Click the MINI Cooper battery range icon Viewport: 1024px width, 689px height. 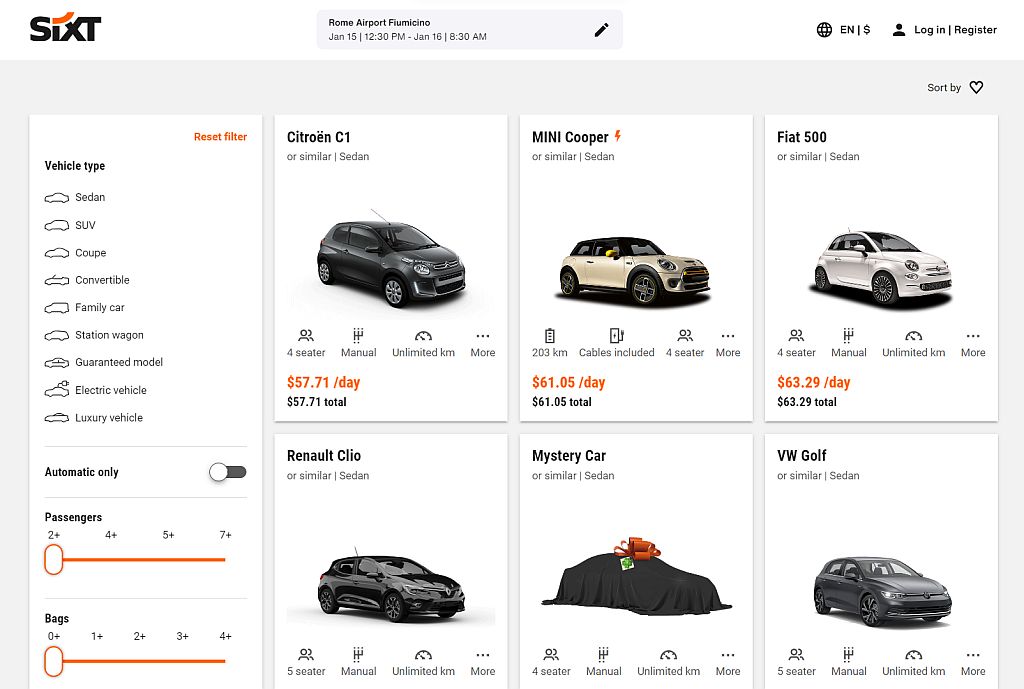click(550, 336)
